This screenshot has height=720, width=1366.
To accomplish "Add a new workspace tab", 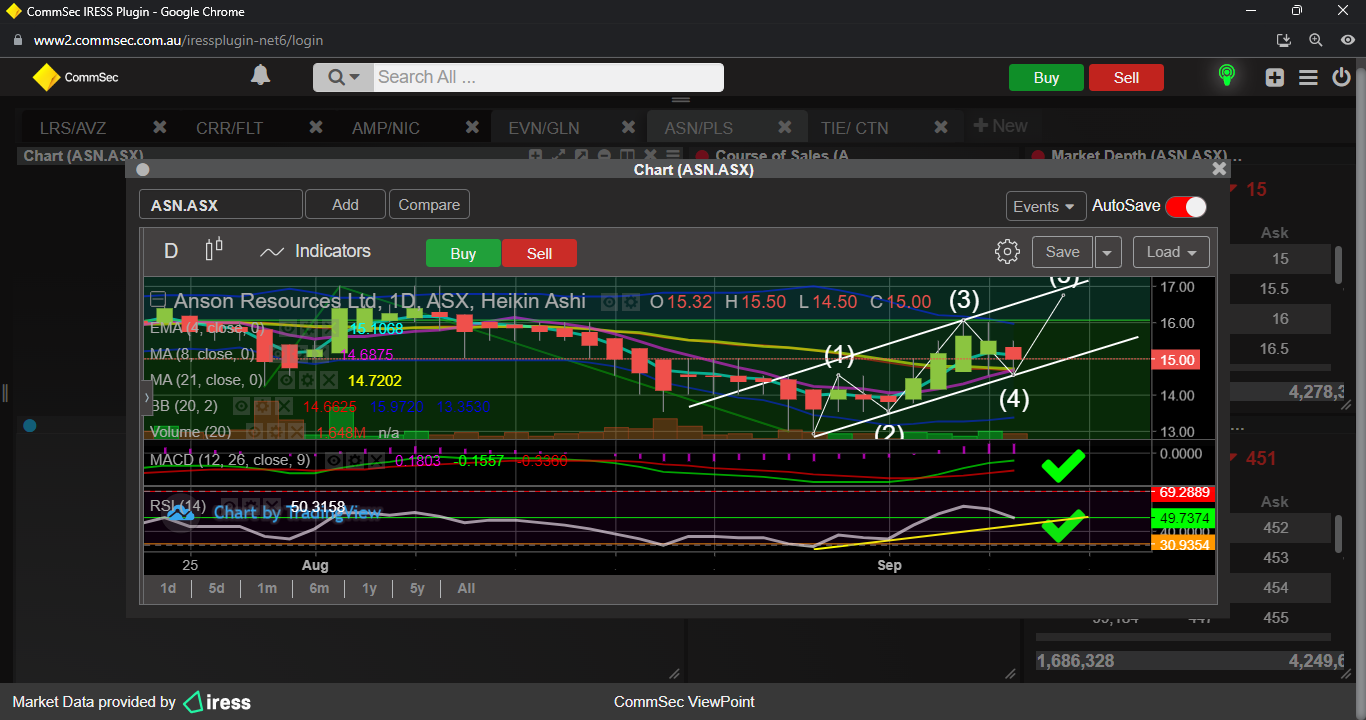I will 1000,126.
